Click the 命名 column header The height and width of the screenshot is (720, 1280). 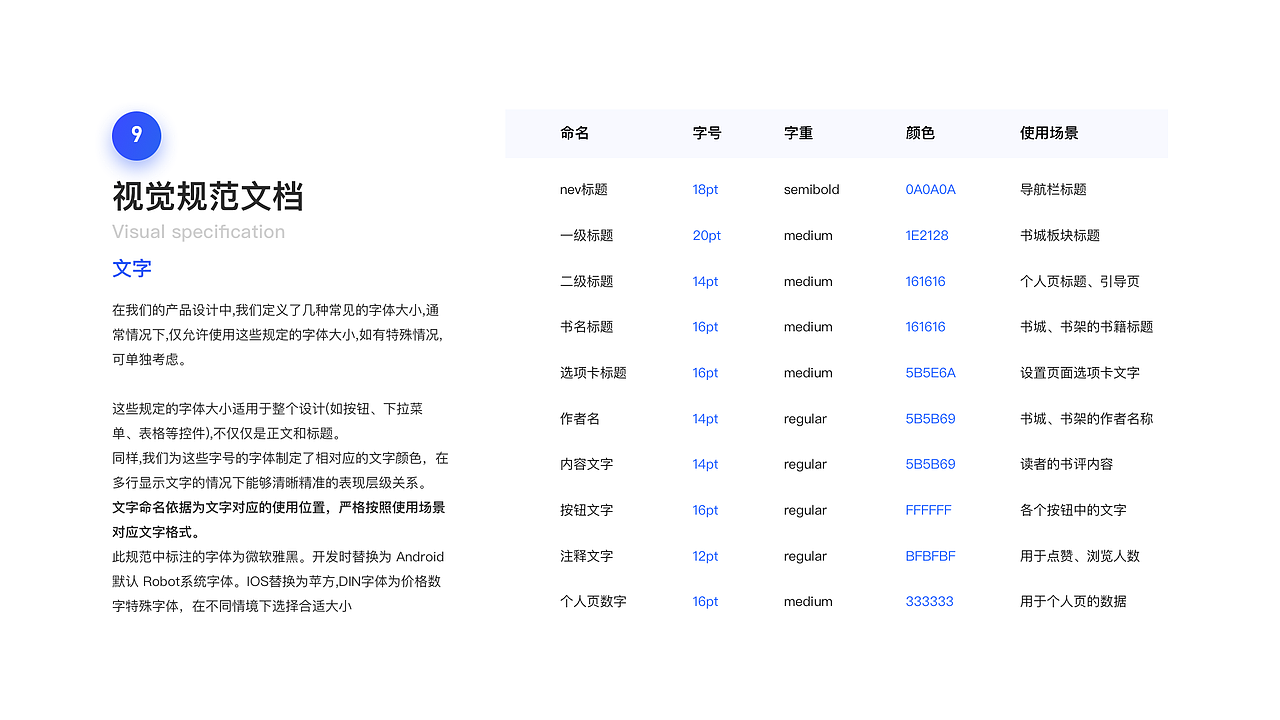(574, 133)
